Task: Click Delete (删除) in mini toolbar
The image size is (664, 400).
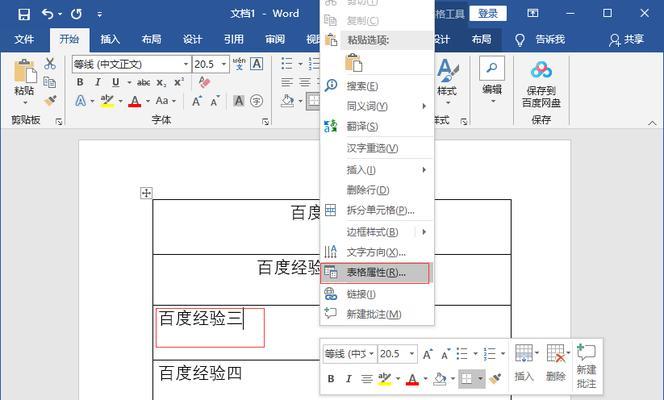Action: click(x=556, y=363)
